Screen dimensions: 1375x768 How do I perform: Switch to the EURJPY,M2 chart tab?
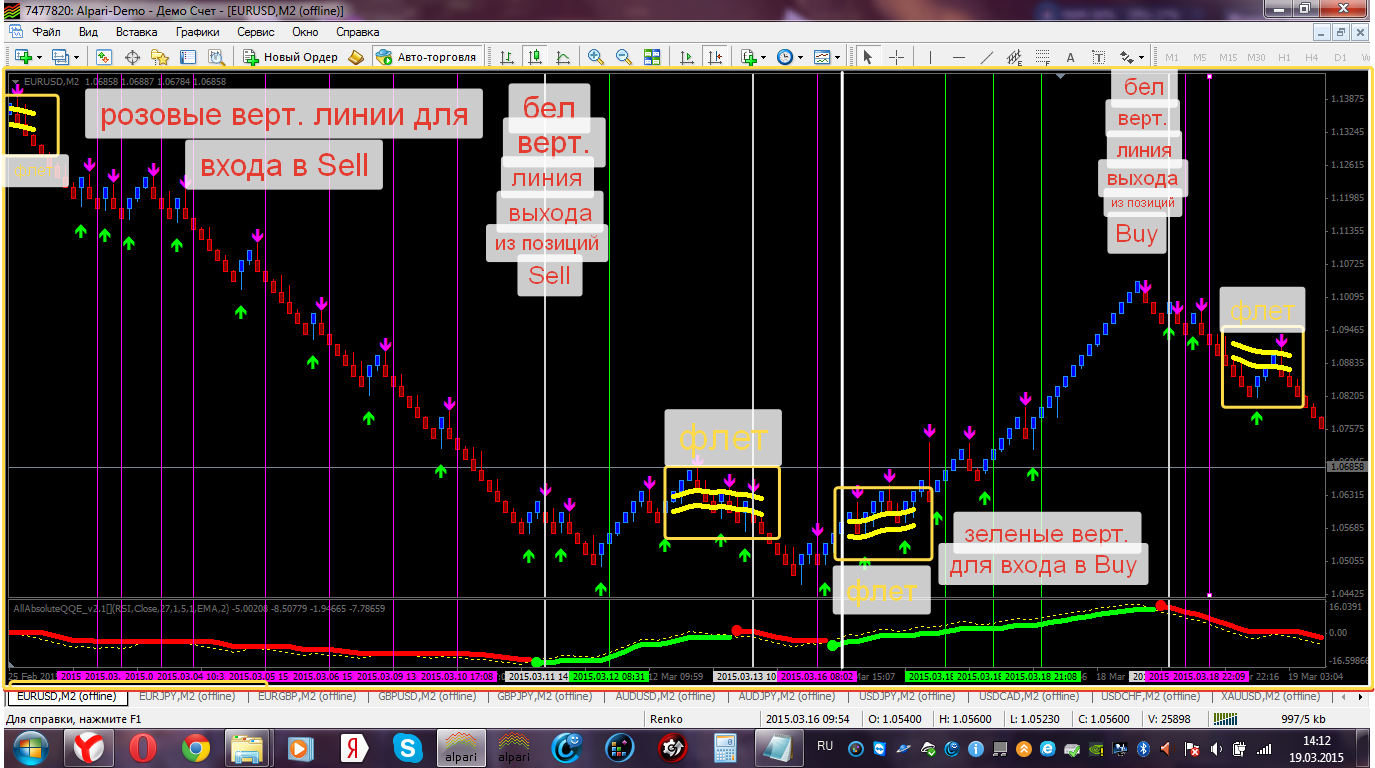[187, 696]
